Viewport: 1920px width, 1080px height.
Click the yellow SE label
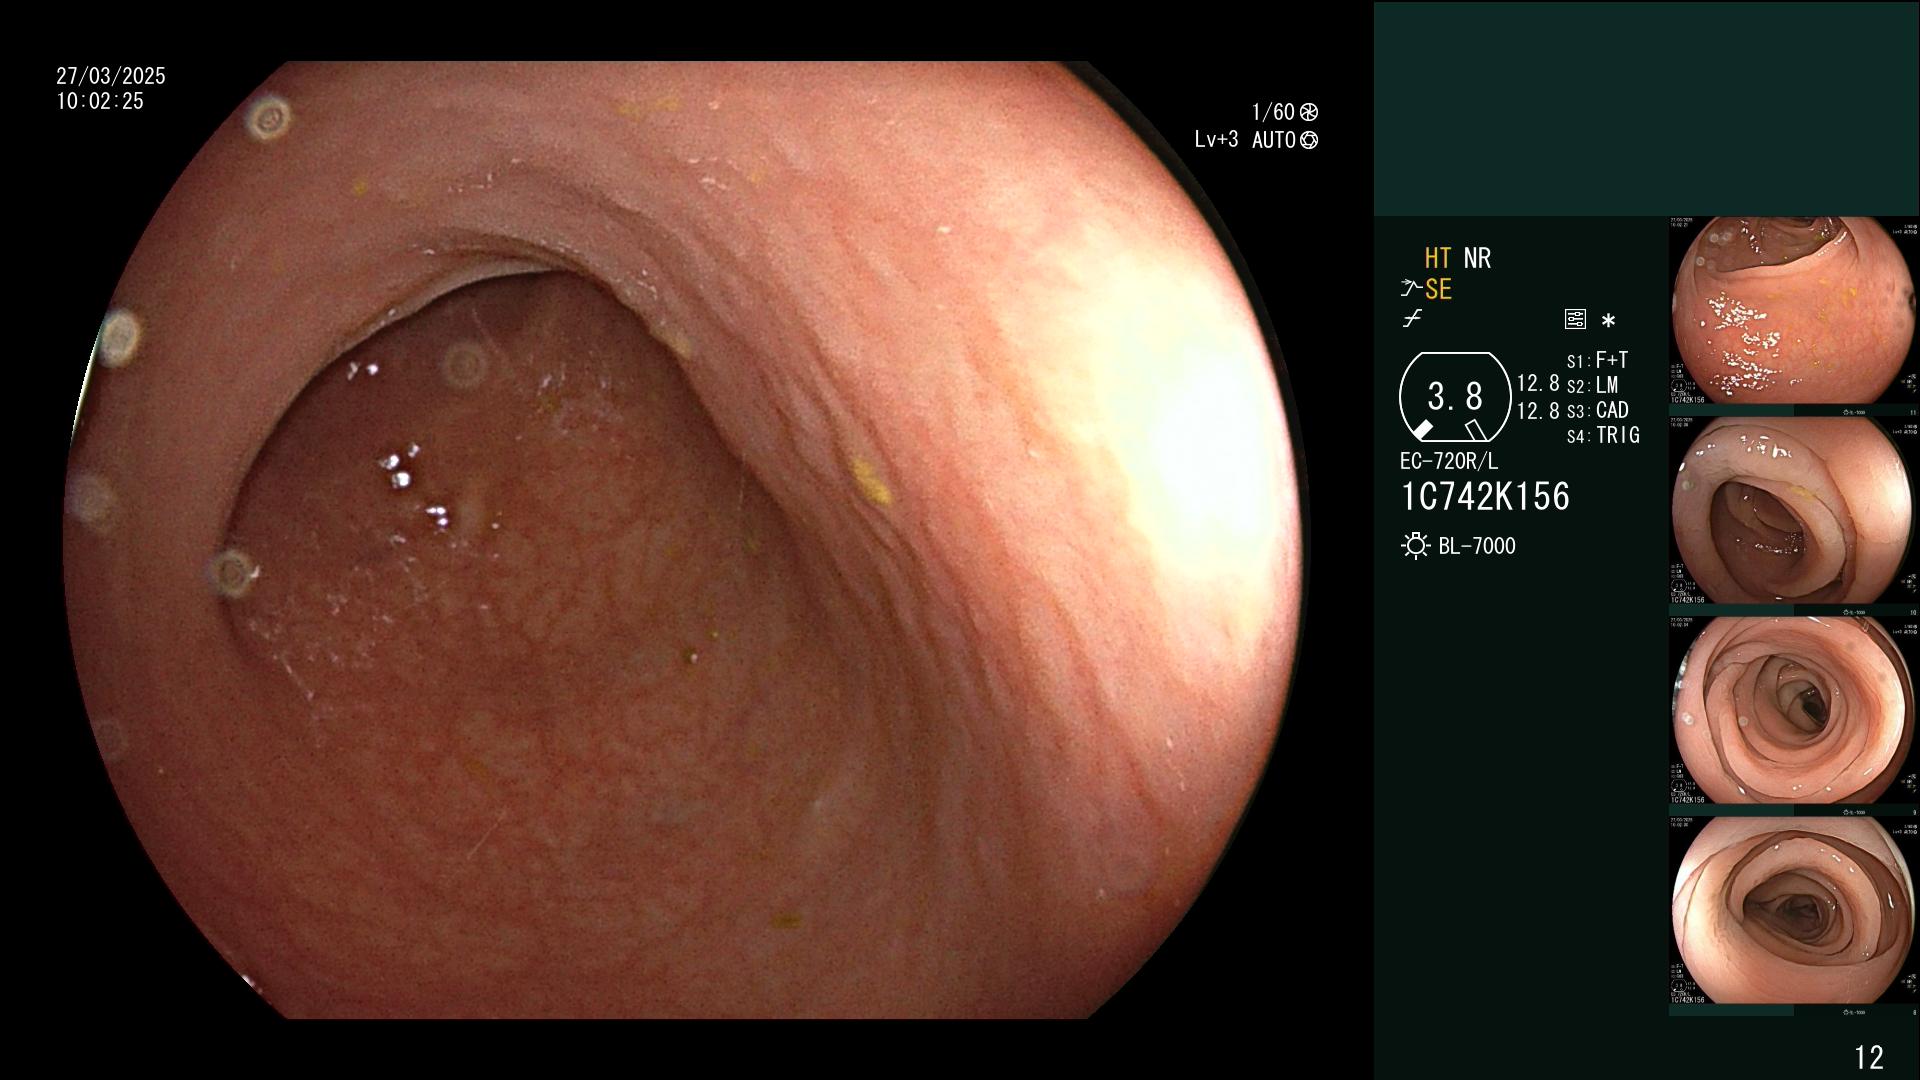coord(1438,289)
